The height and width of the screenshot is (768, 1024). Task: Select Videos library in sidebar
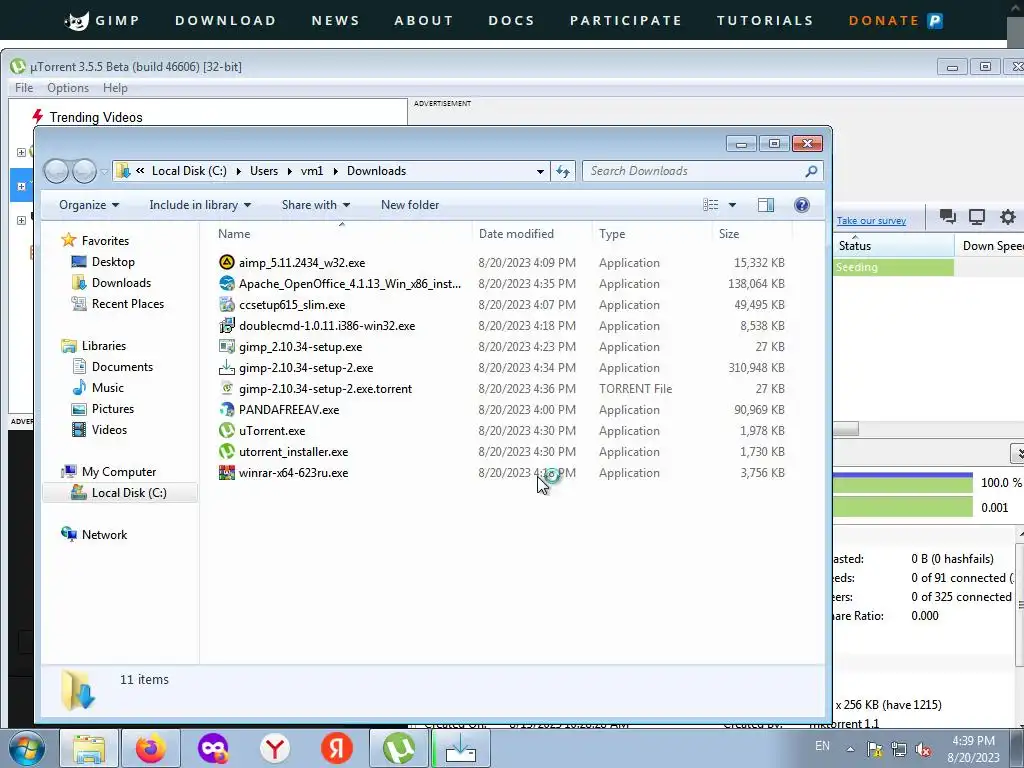coord(109,430)
